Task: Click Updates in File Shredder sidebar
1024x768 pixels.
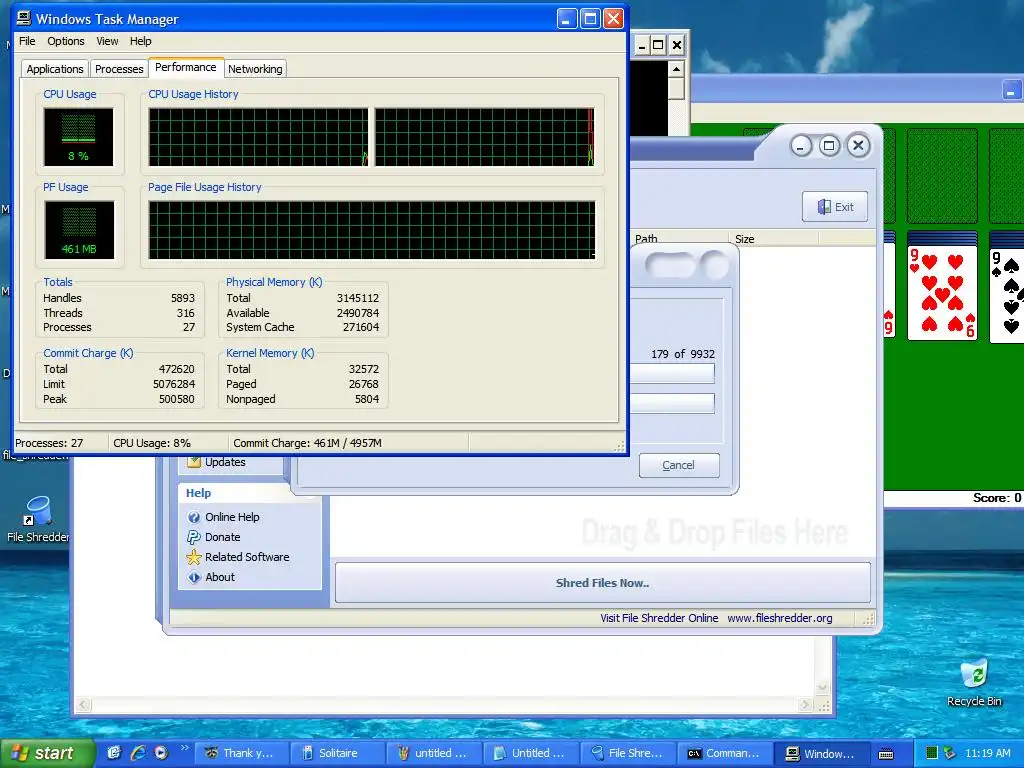Action: [225, 462]
